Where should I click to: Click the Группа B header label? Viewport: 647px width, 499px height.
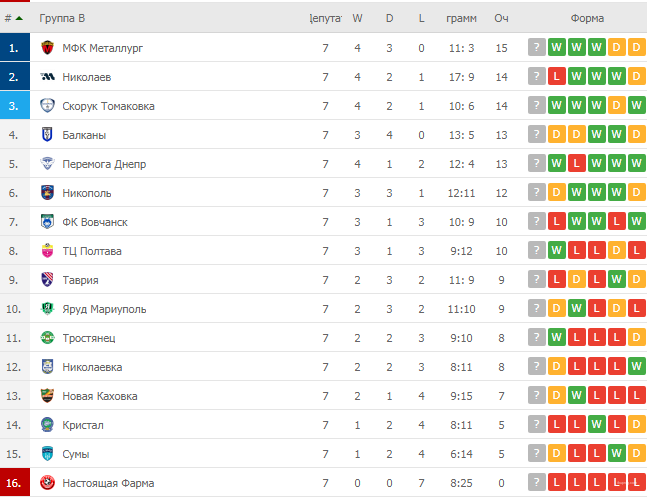click(x=62, y=18)
